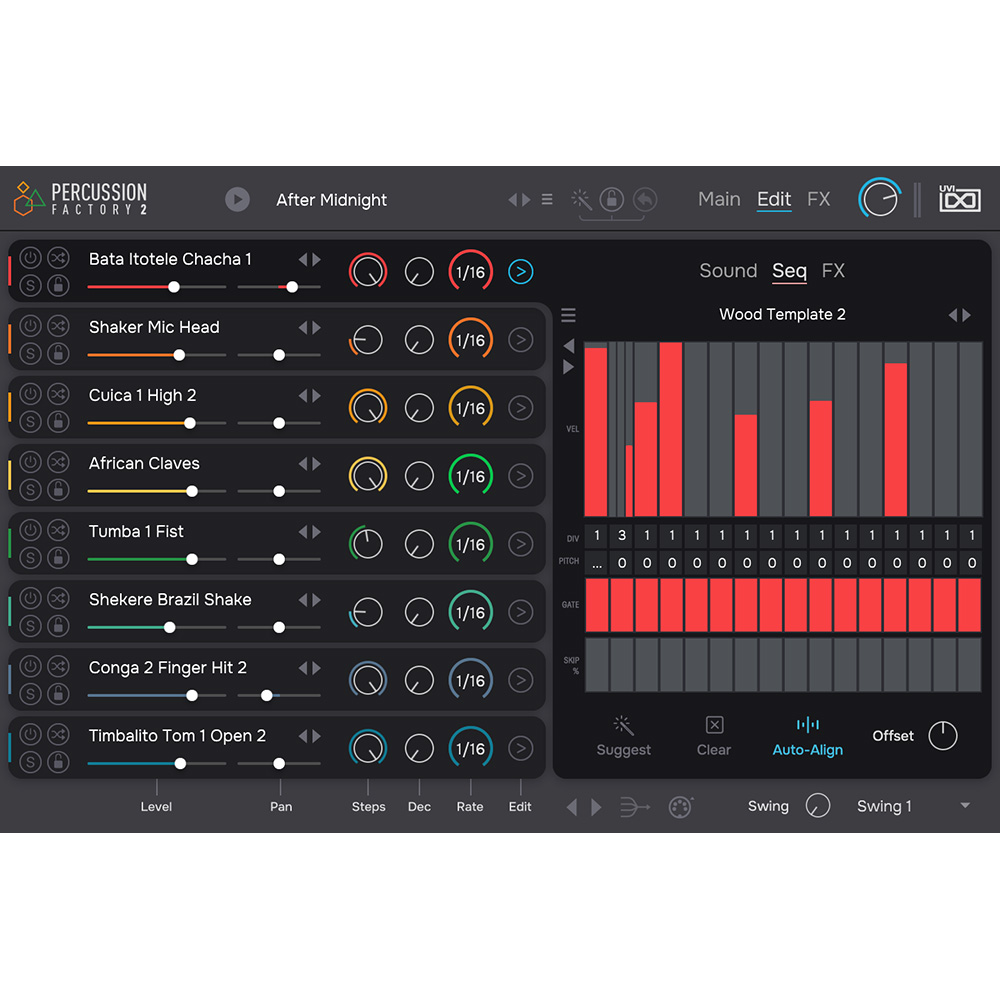1000x1000 pixels.
Task: Toggle the Auto-Align button
Action: pyautogui.click(x=807, y=737)
